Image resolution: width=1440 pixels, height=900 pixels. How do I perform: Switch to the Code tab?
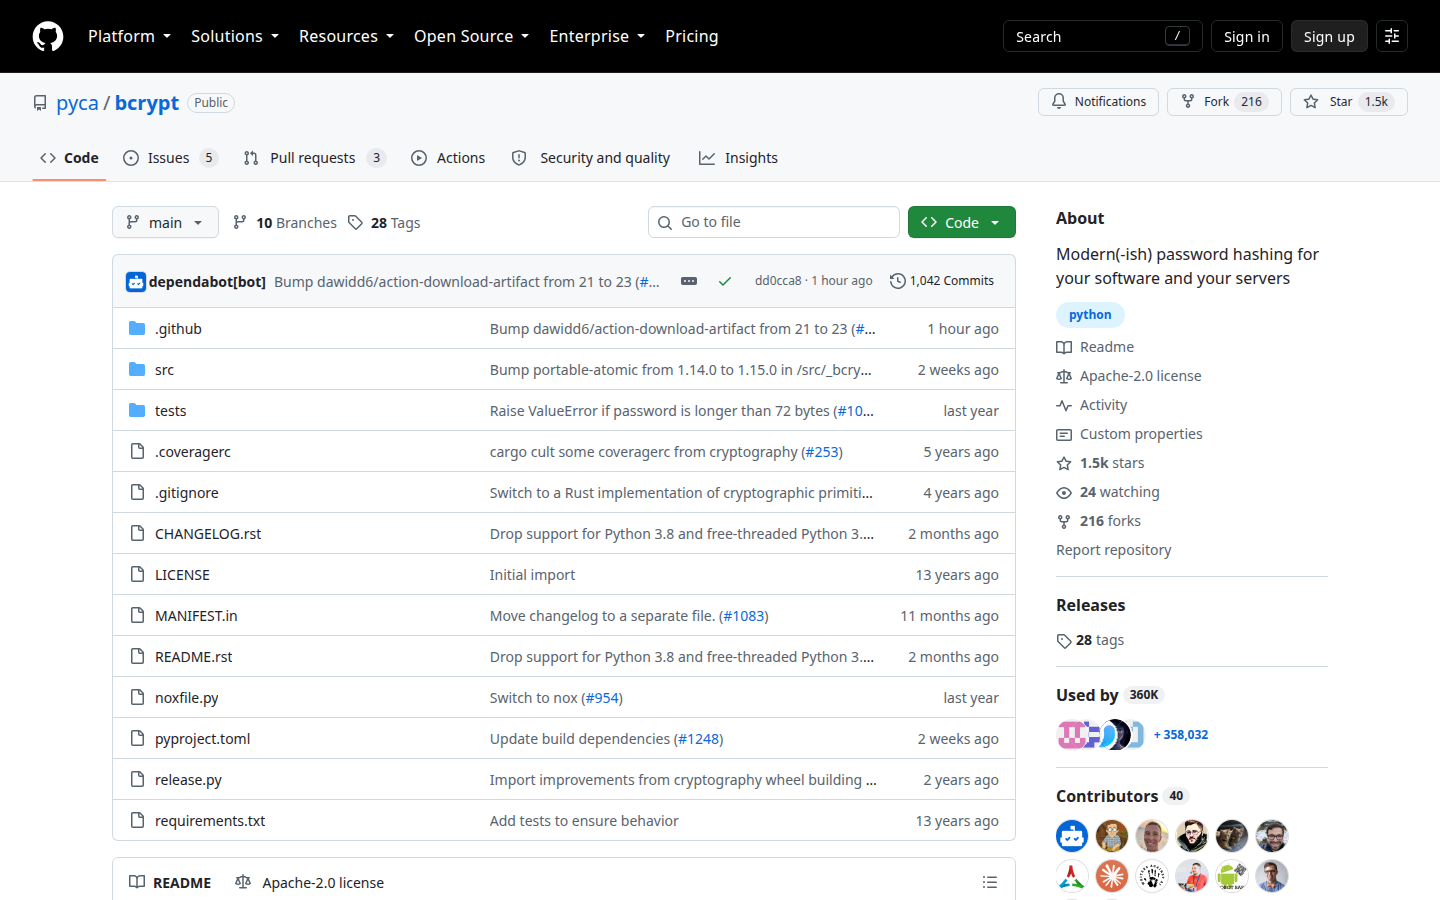pos(69,158)
